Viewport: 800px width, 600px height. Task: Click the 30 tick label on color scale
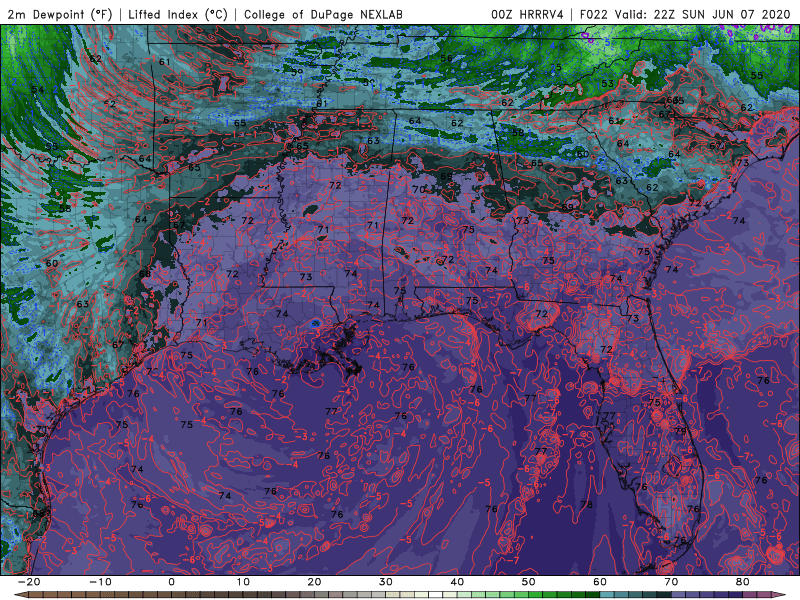coord(386,582)
